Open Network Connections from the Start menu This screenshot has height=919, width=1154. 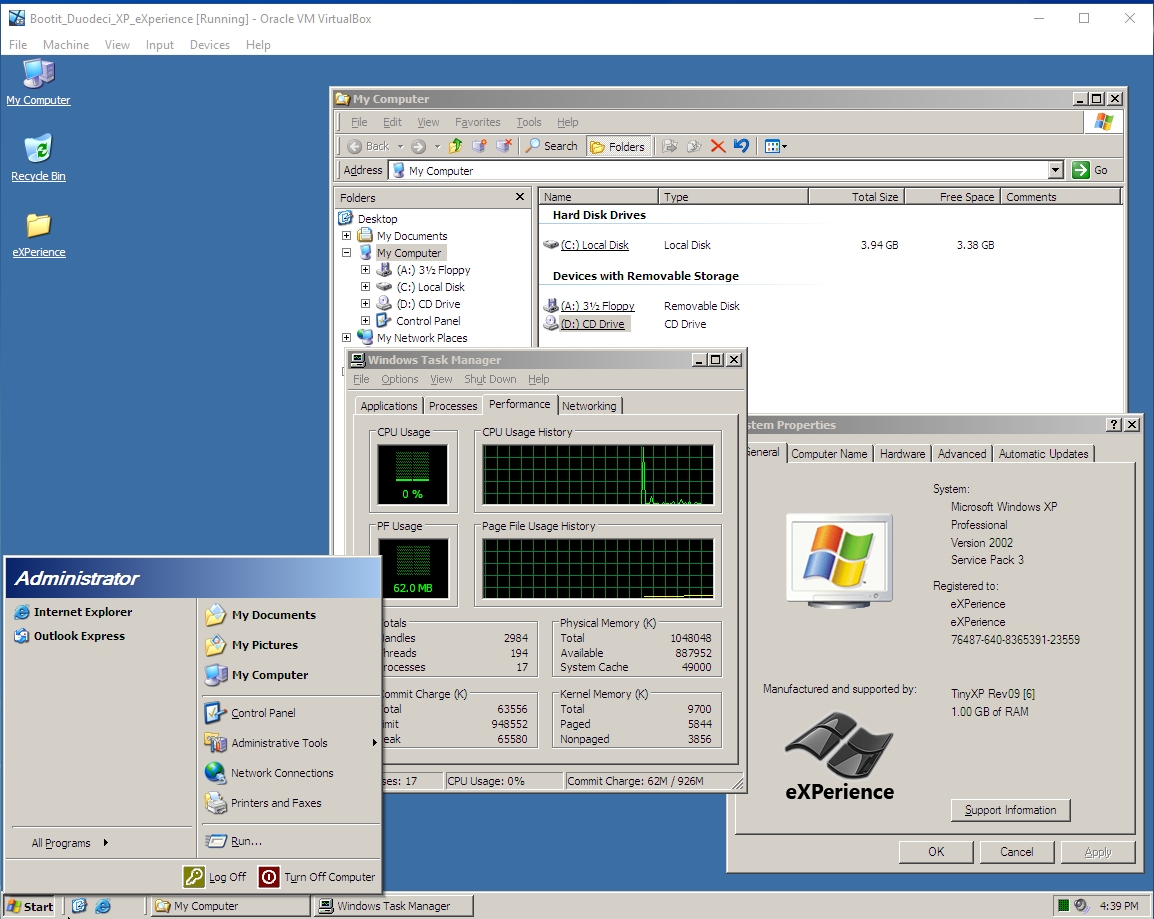click(x=269, y=773)
